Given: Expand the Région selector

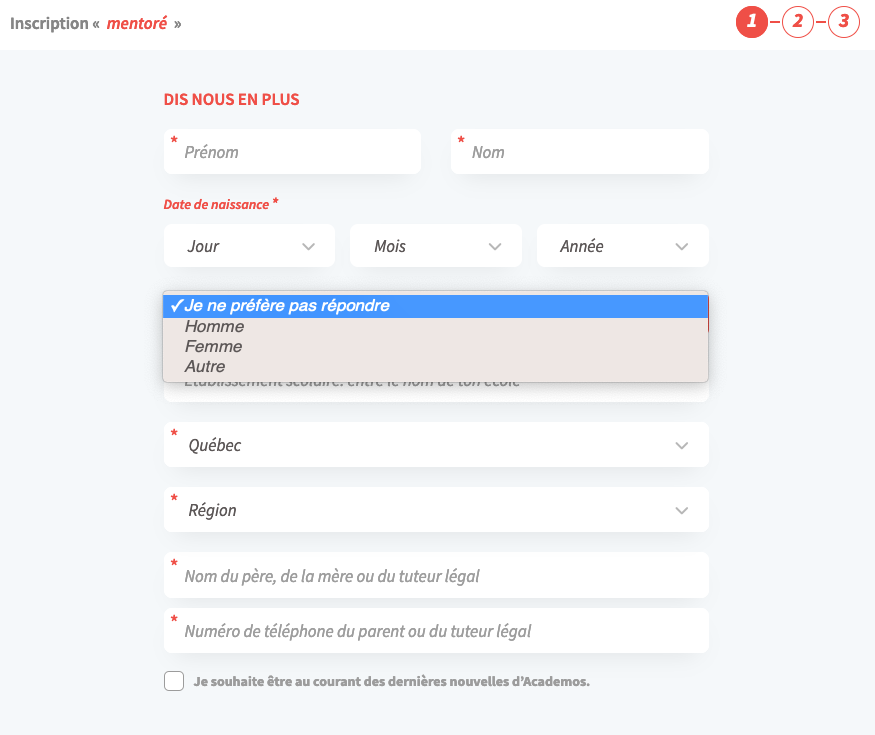Looking at the screenshot, I should tap(436, 510).
